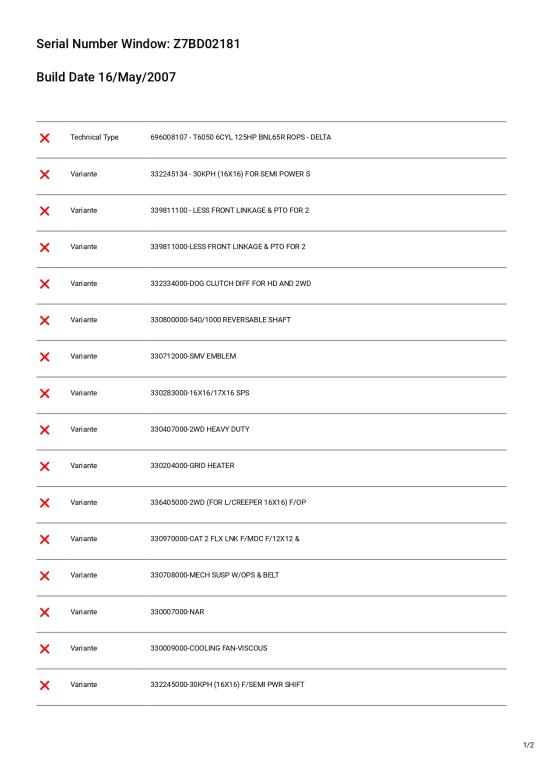Select the Build Date 16/May/2007 text

coord(106,77)
